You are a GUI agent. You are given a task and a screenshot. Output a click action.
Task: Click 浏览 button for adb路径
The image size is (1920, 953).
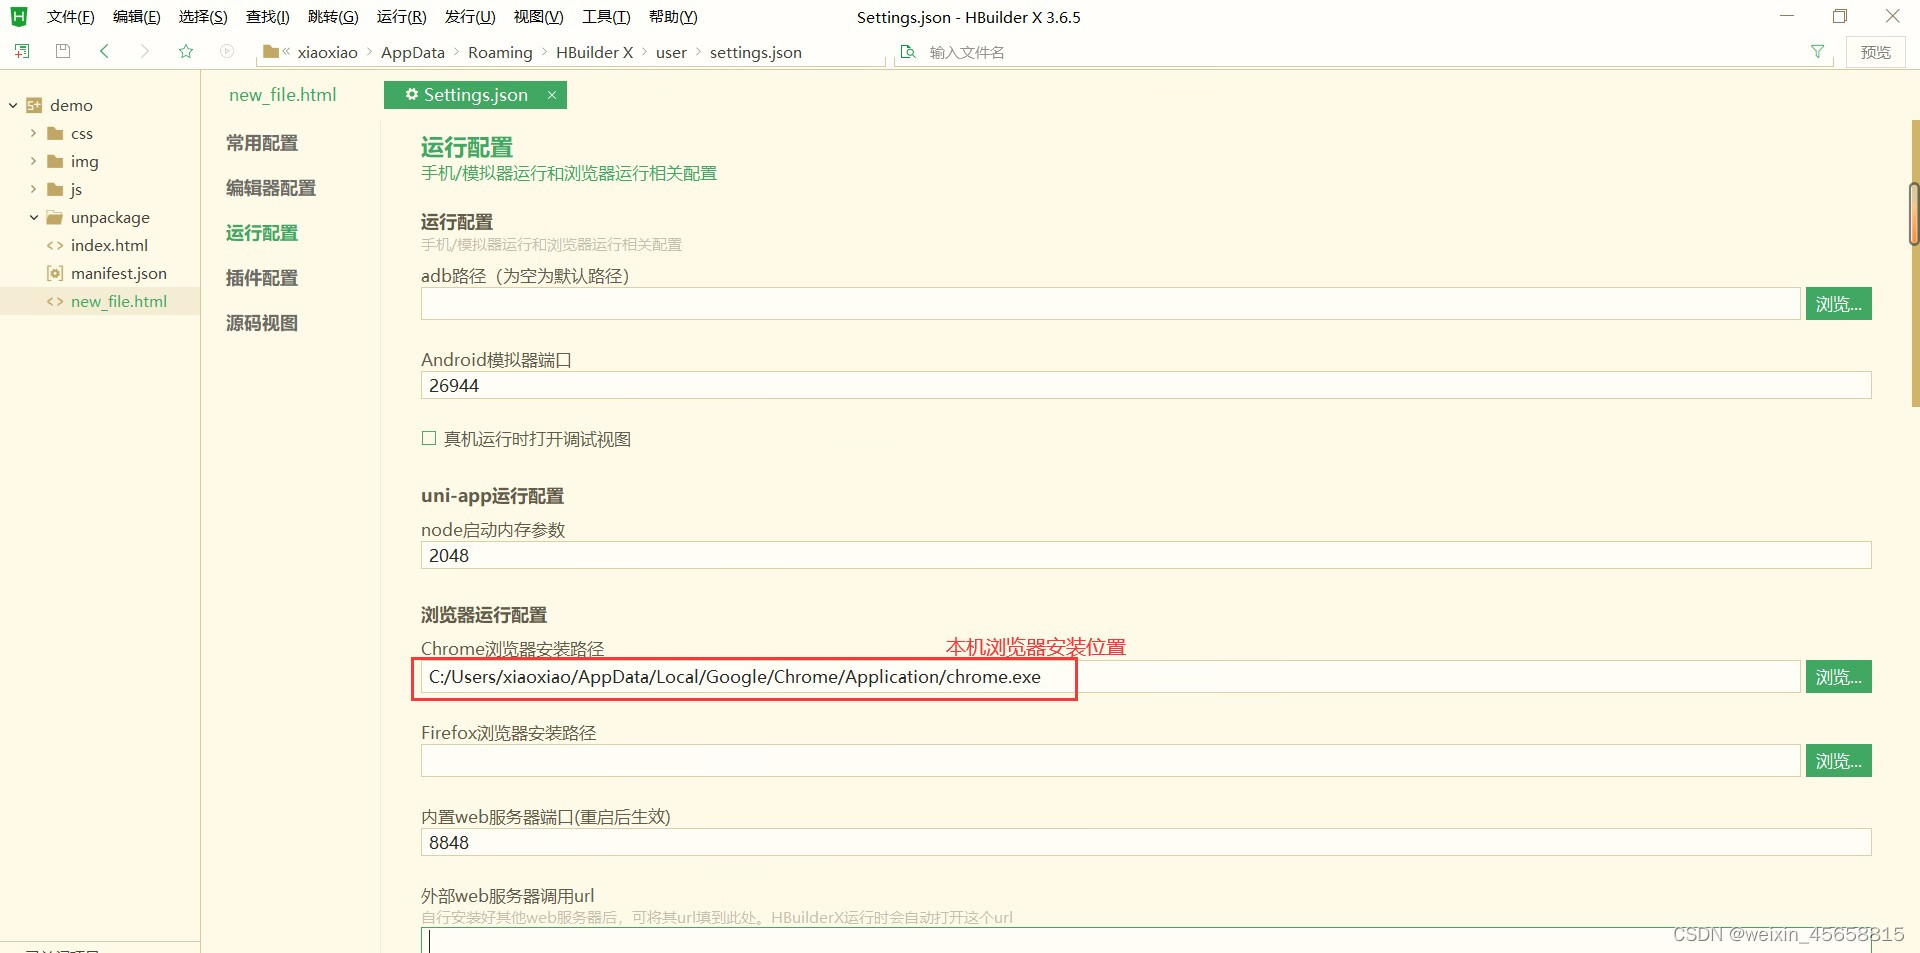tap(1838, 304)
